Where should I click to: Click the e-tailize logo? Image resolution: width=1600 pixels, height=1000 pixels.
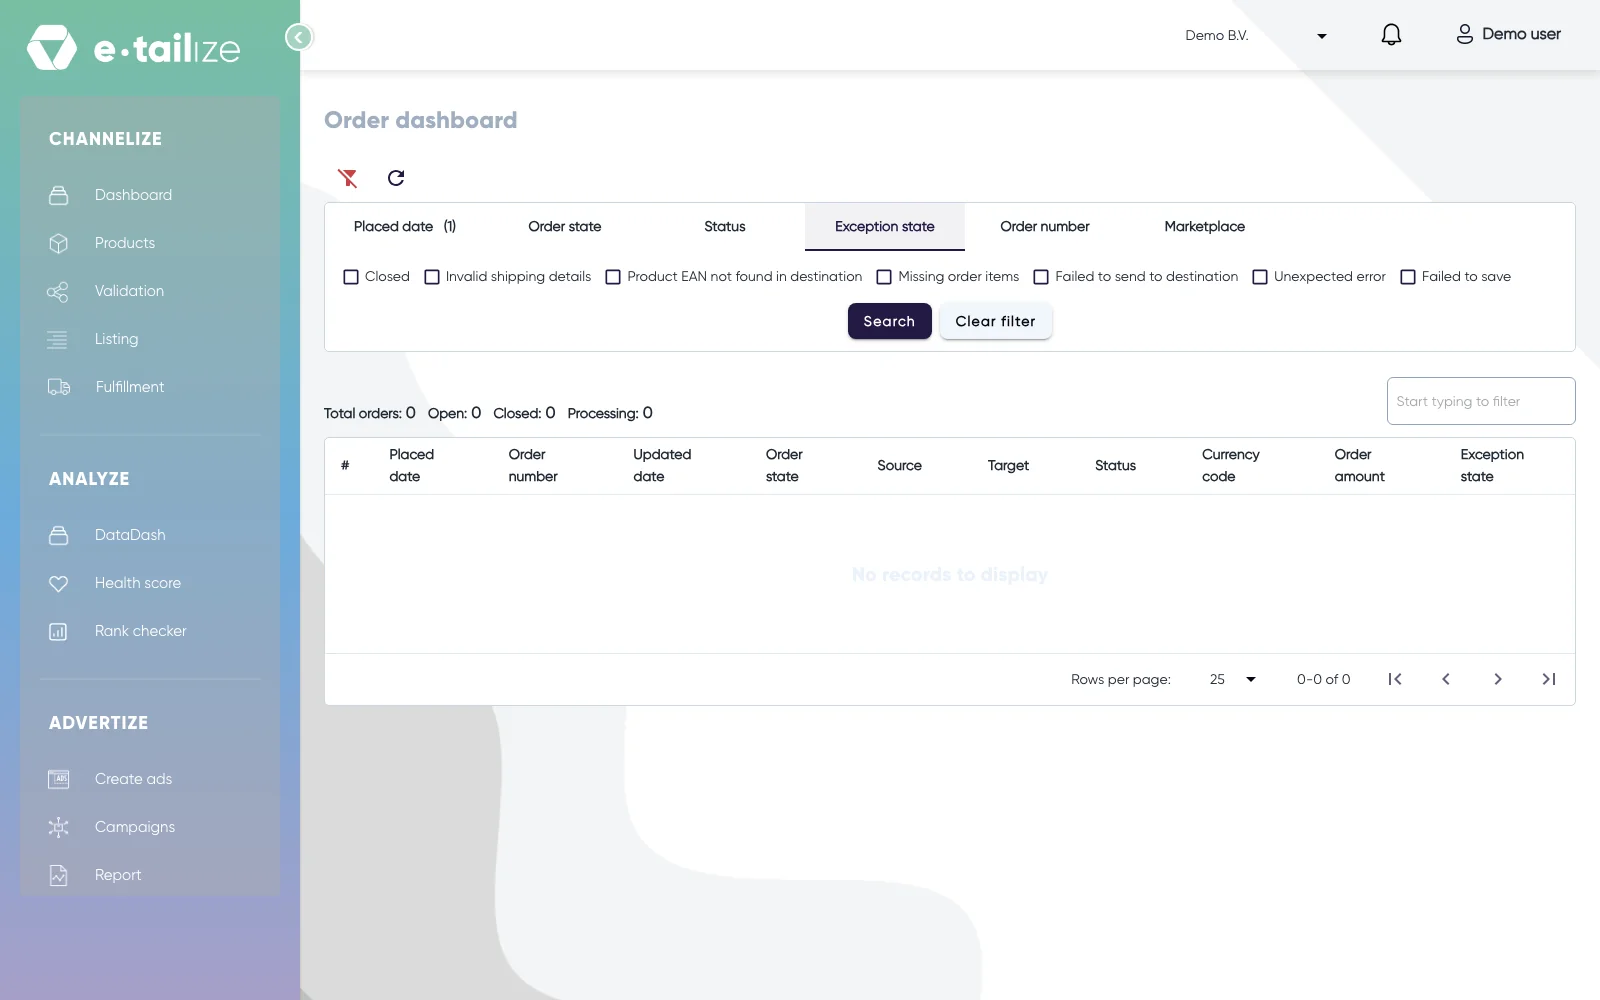tap(134, 48)
